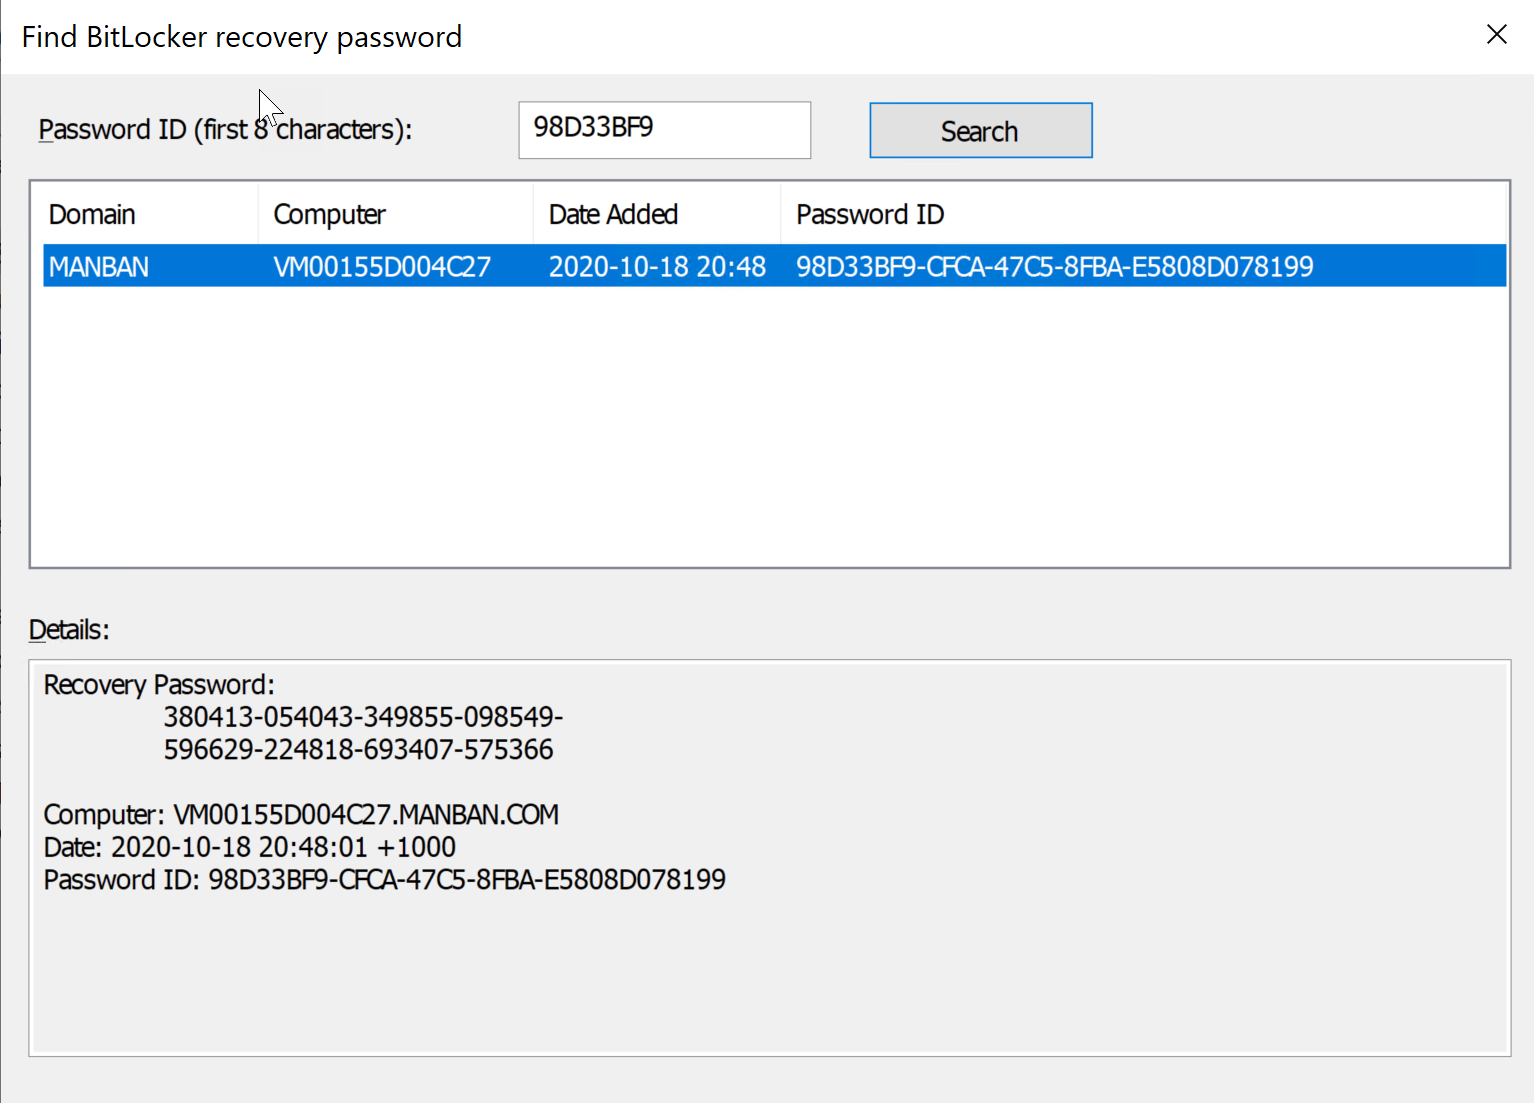Click the Computer line in Details
The height and width of the screenshot is (1103, 1534).
[301, 815]
